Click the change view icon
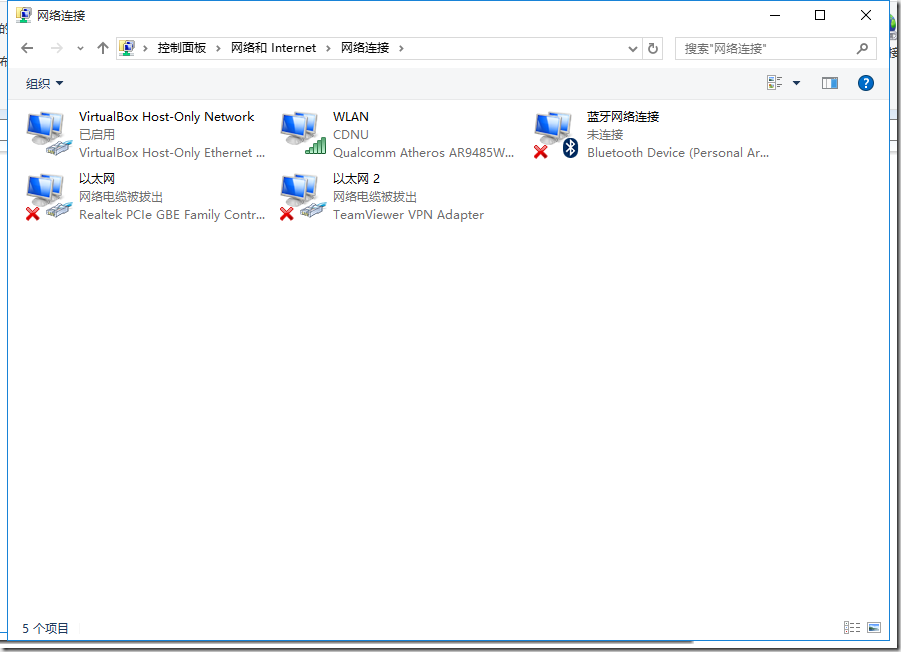901x652 pixels. click(775, 83)
